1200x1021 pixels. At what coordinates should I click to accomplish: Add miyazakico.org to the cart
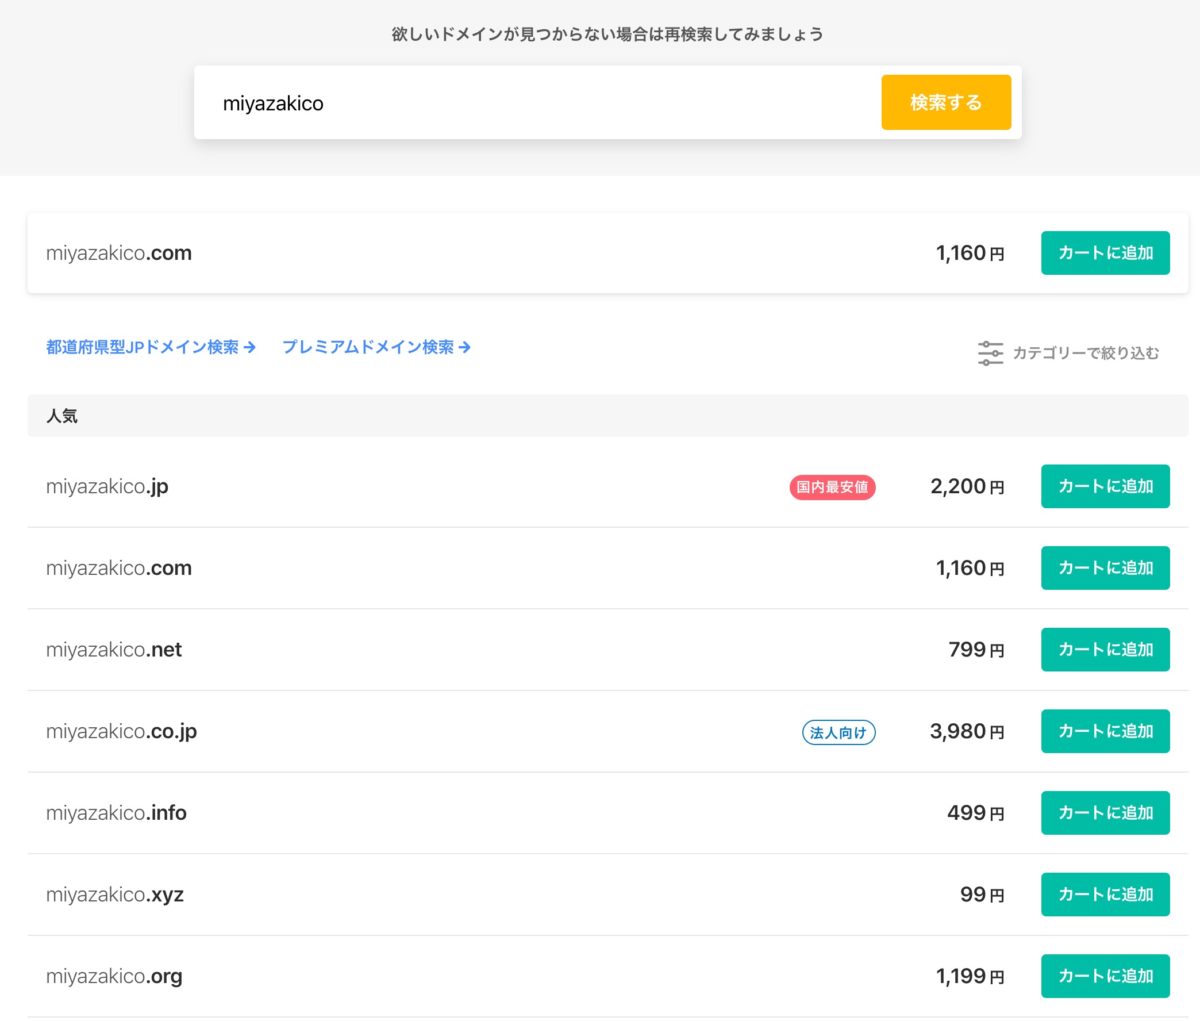click(1105, 976)
